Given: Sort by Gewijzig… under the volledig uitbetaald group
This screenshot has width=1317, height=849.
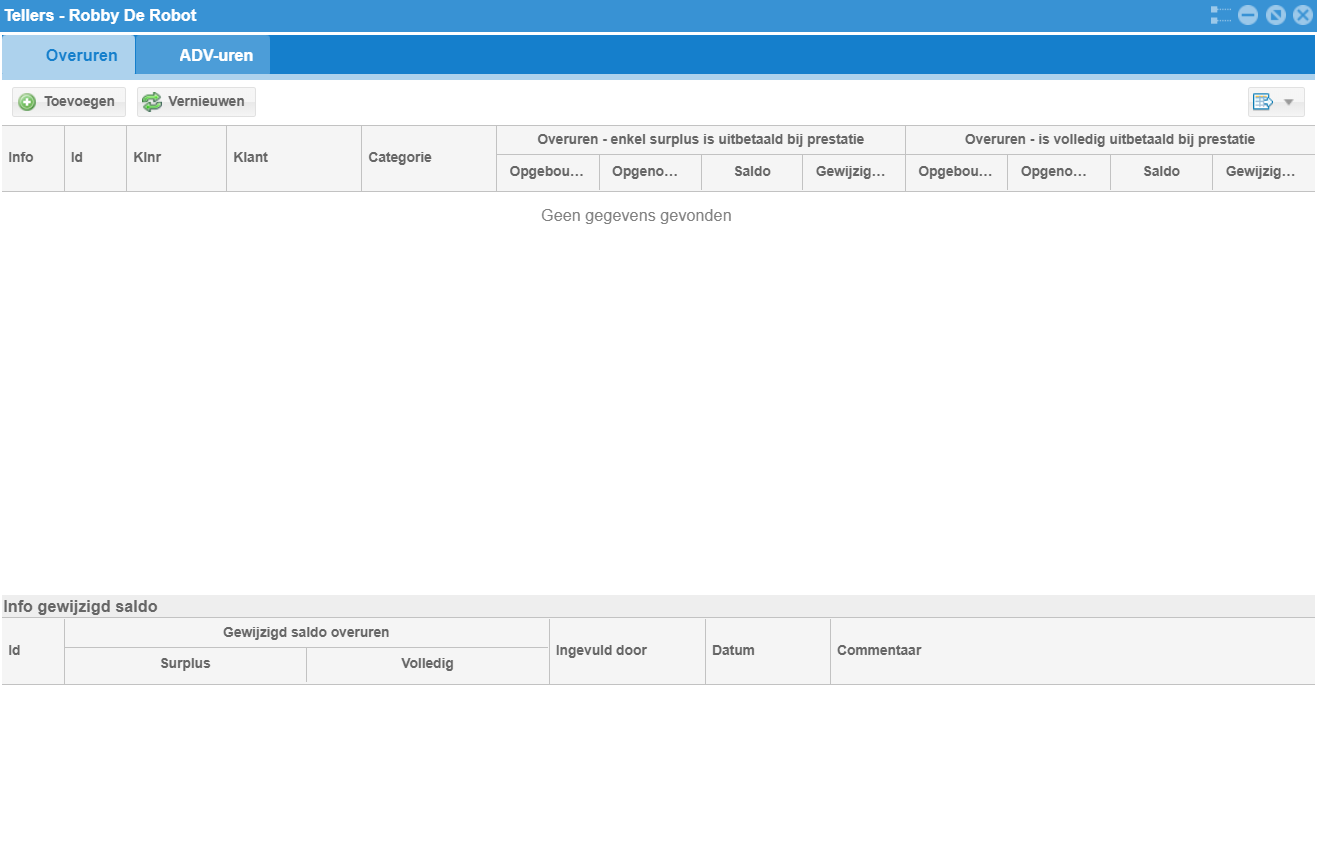Looking at the screenshot, I should [1263, 172].
